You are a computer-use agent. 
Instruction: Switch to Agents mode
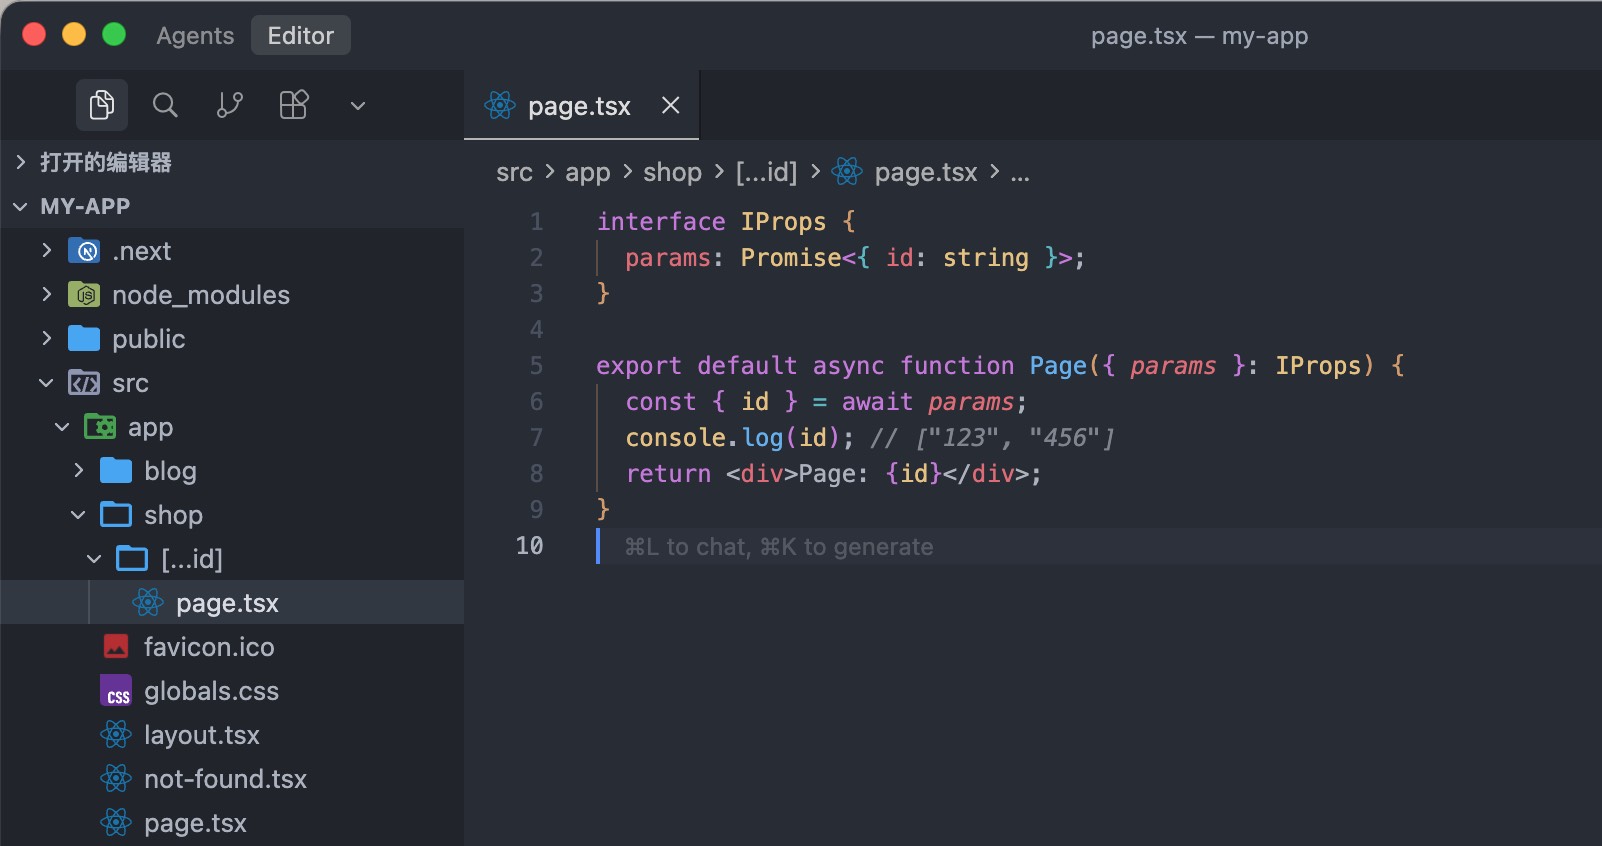195,36
